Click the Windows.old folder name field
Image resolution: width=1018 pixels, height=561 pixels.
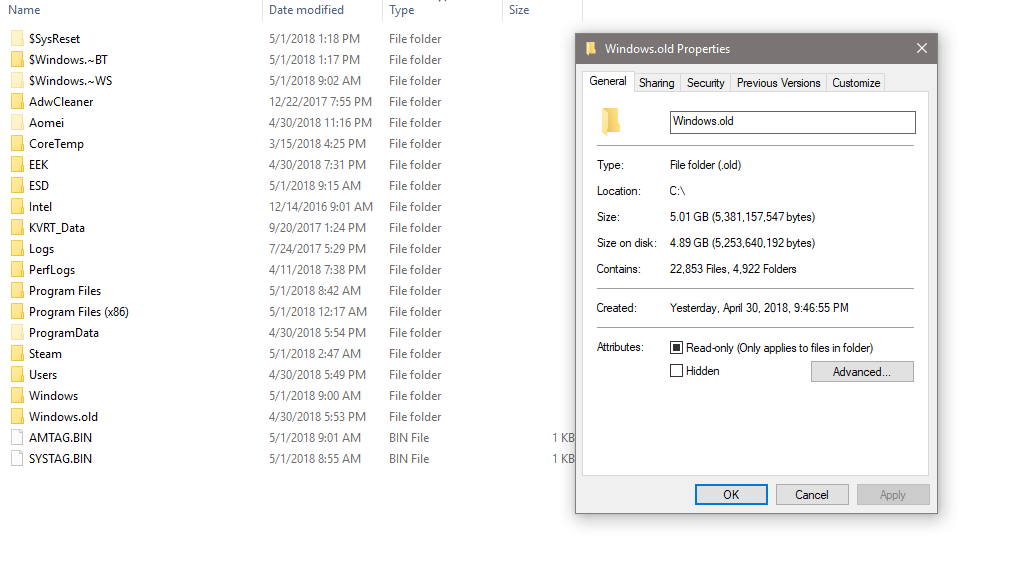click(x=792, y=122)
